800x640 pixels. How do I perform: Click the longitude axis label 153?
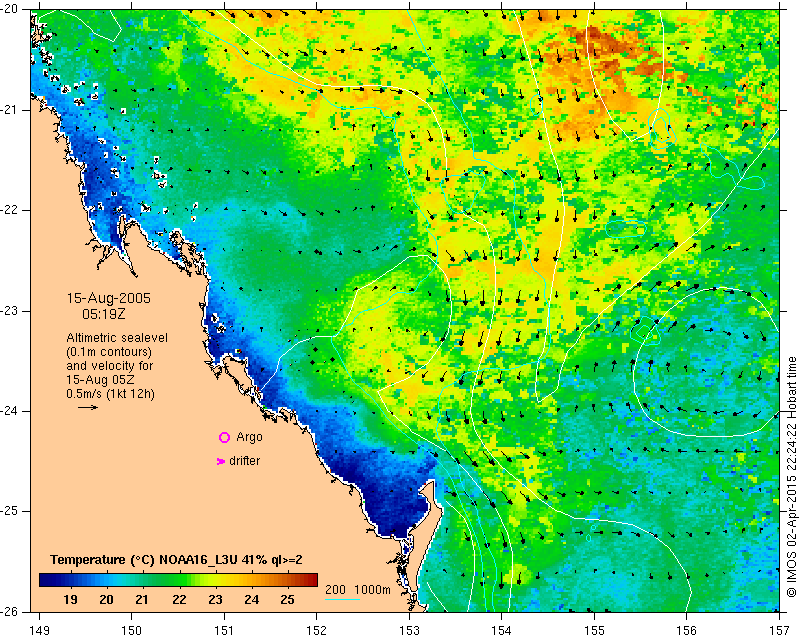click(x=410, y=631)
